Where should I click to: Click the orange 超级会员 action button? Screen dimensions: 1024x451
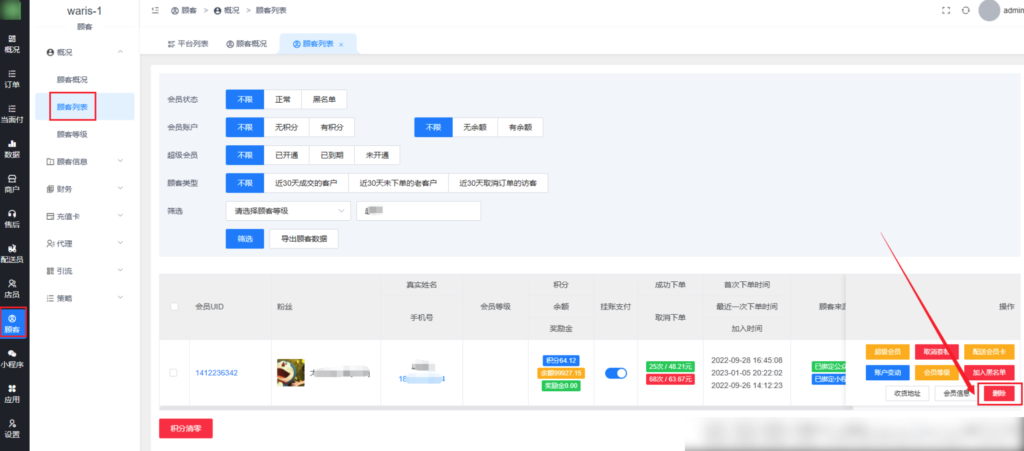click(x=889, y=352)
